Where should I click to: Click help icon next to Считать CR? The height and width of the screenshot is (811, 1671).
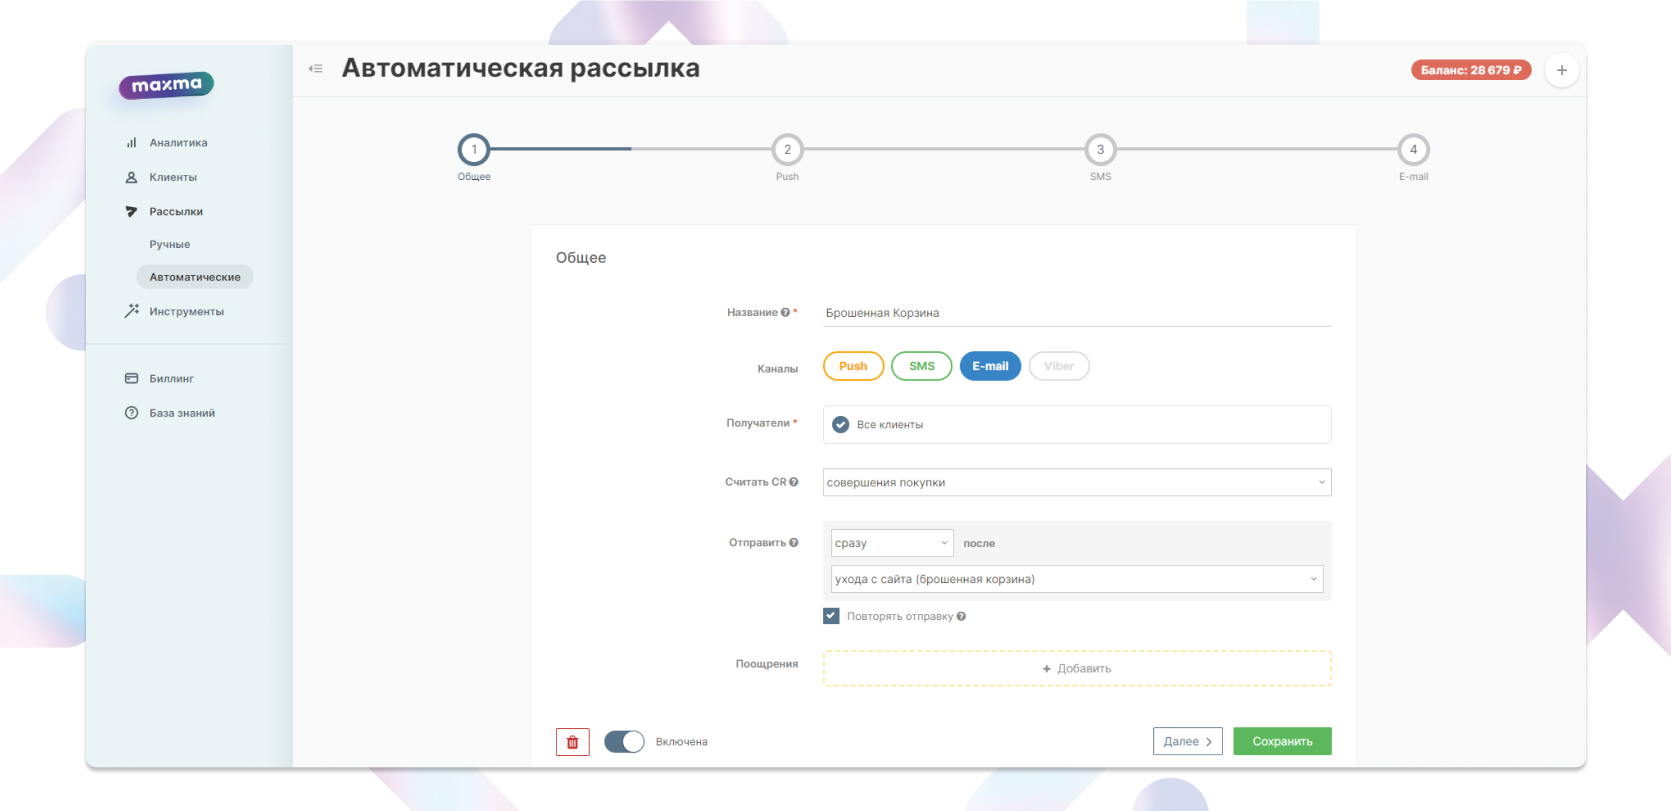pos(794,482)
